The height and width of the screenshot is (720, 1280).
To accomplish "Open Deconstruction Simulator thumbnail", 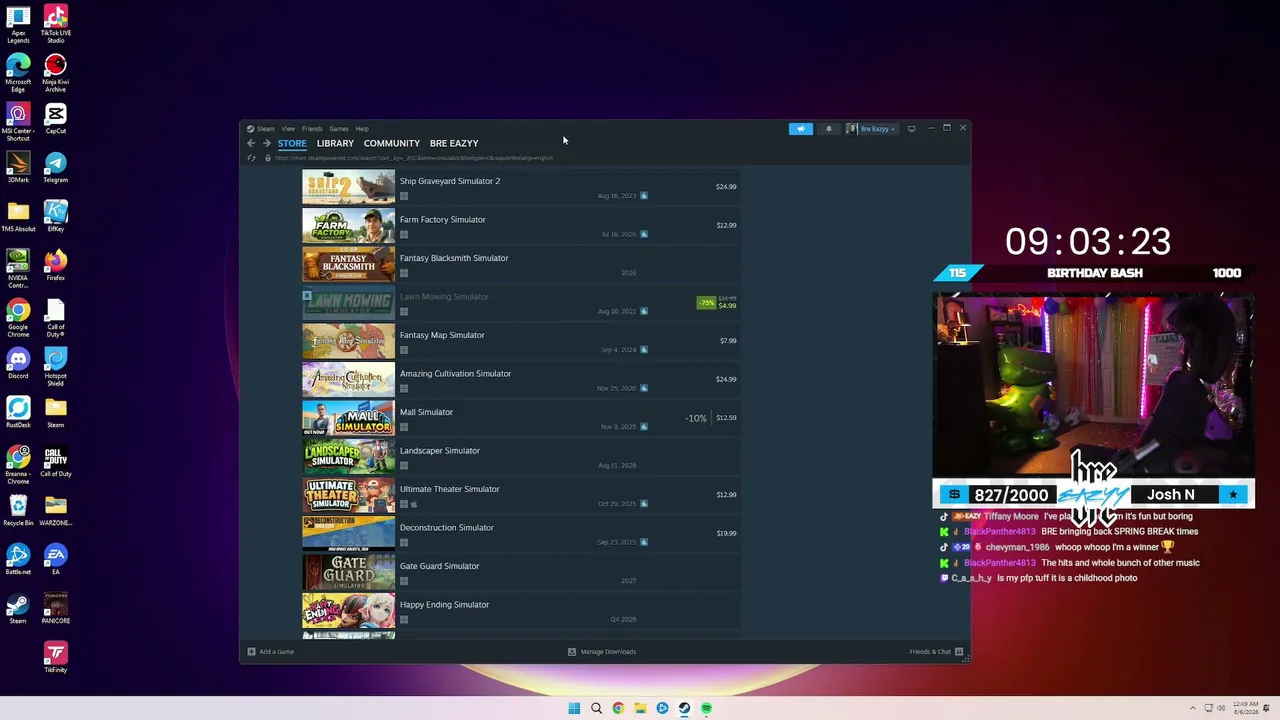I will [349, 533].
